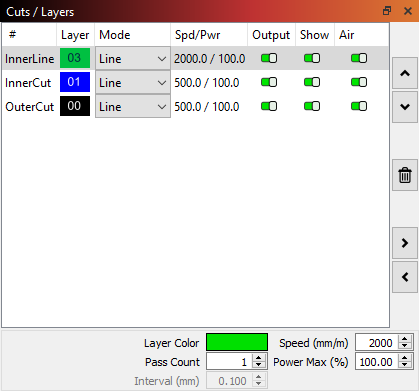419x391 pixels.
Task: Open the Mode dropdown for OuterCut
Action: 133,107
